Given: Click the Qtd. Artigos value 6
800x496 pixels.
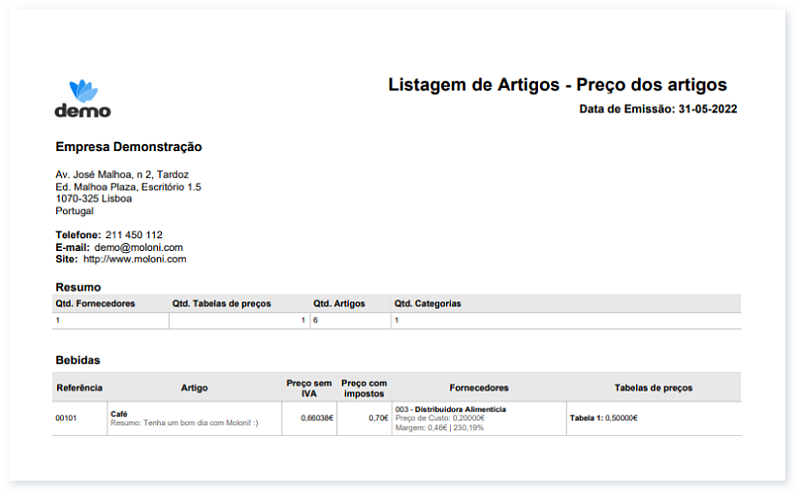Looking at the screenshot, I should point(315,320).
